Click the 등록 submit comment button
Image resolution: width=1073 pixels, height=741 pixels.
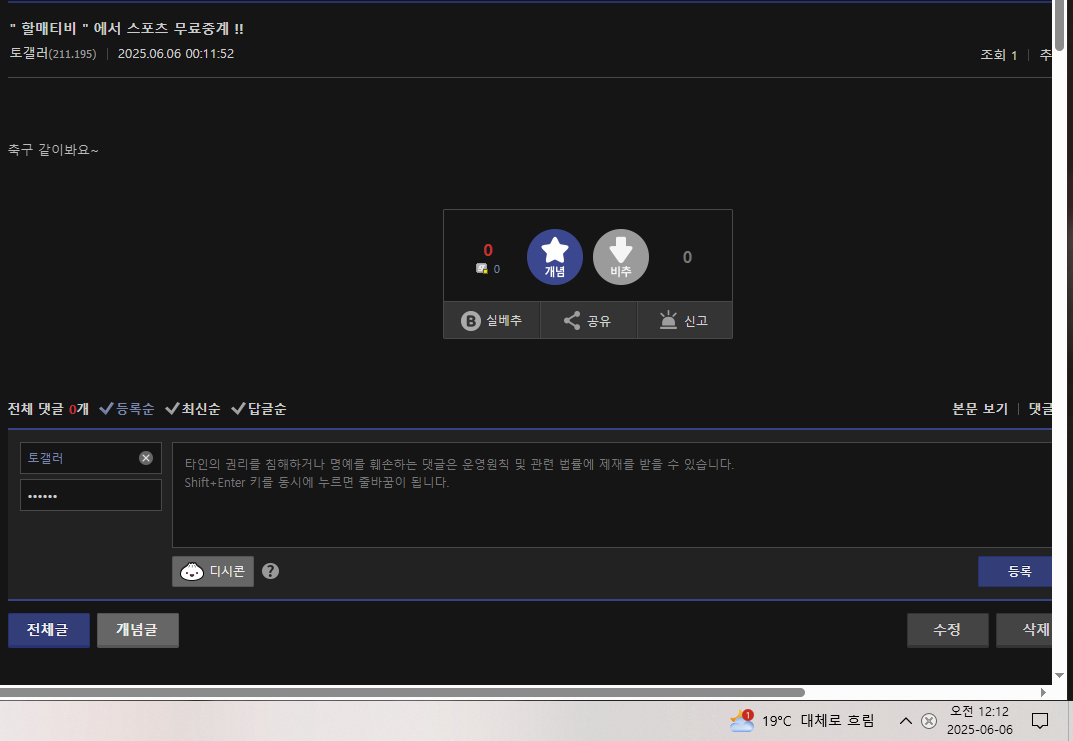coord(1017,571)
